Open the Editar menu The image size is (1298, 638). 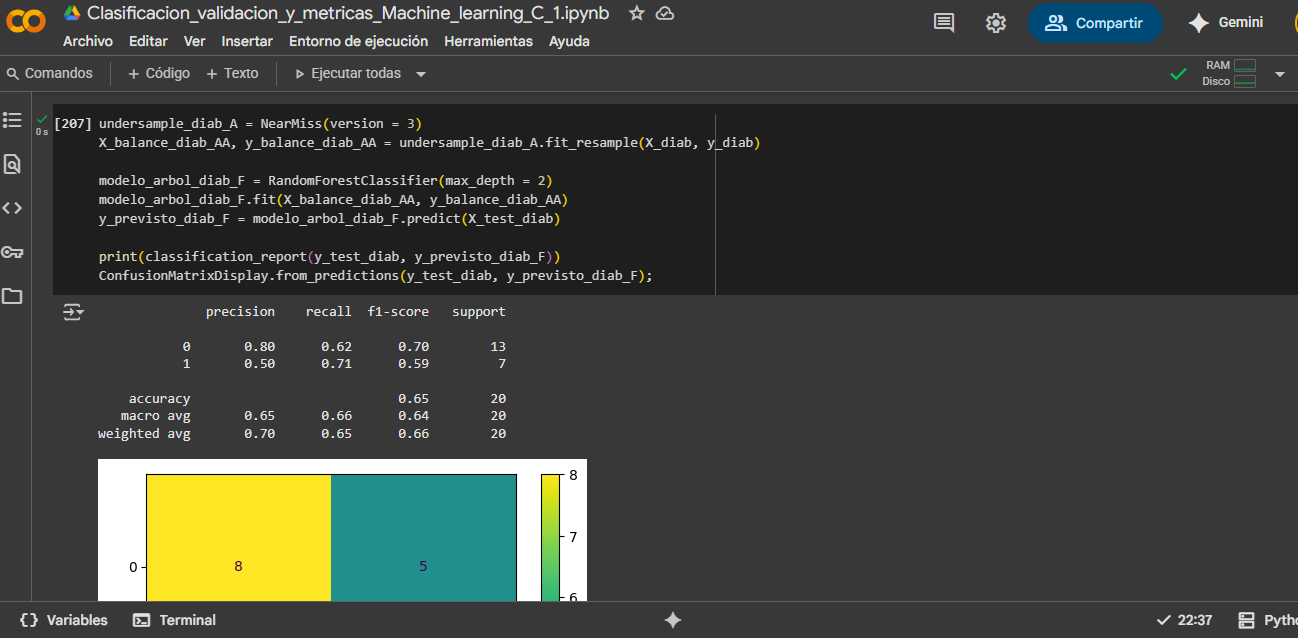click(x=148, y=41)
